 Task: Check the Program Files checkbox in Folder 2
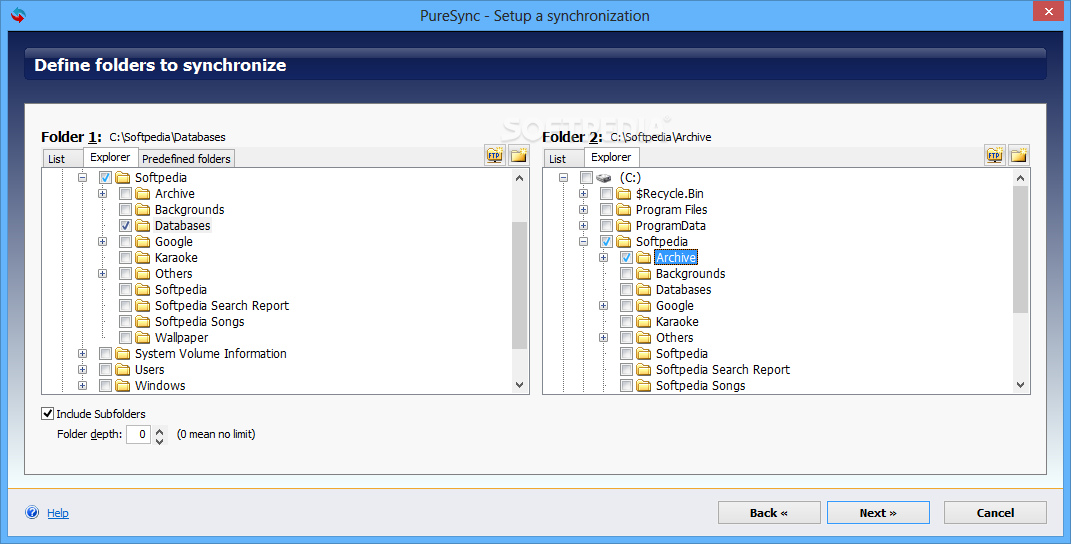coord(607,210)
